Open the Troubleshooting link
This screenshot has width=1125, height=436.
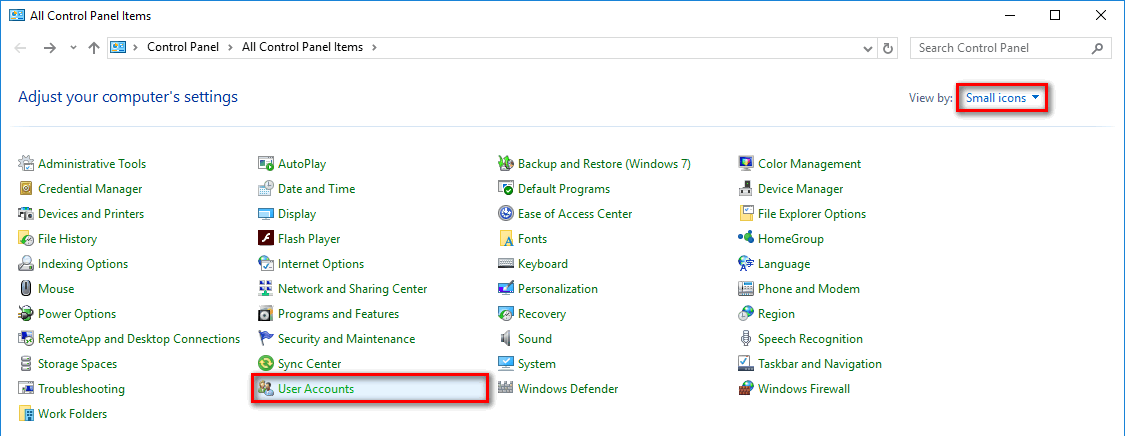click(81, 389)
